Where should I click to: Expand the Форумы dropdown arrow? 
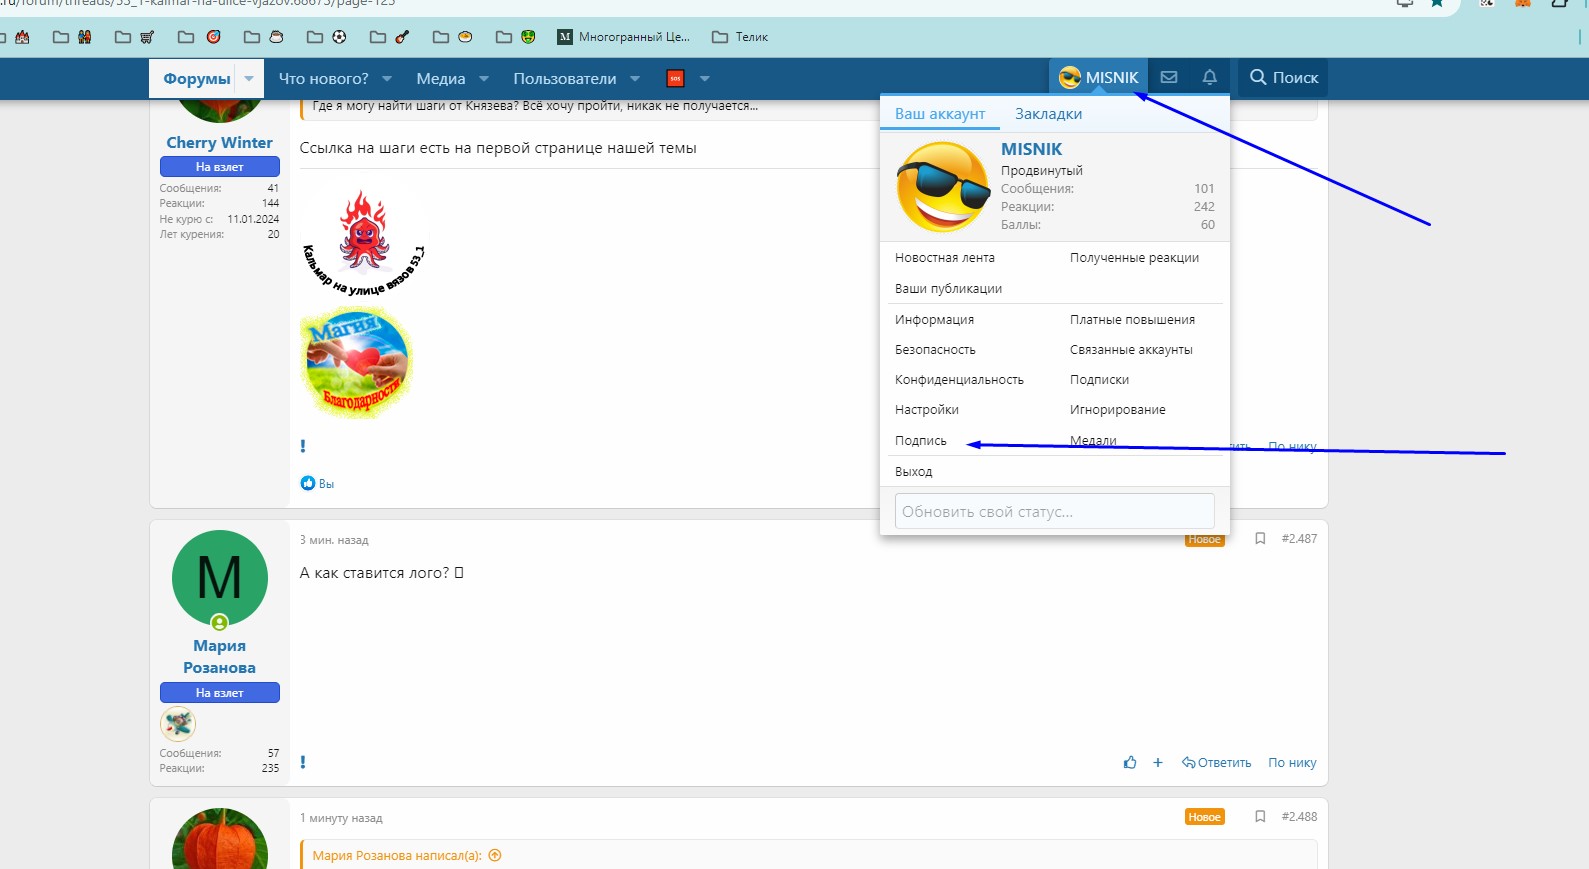point(249,78)
